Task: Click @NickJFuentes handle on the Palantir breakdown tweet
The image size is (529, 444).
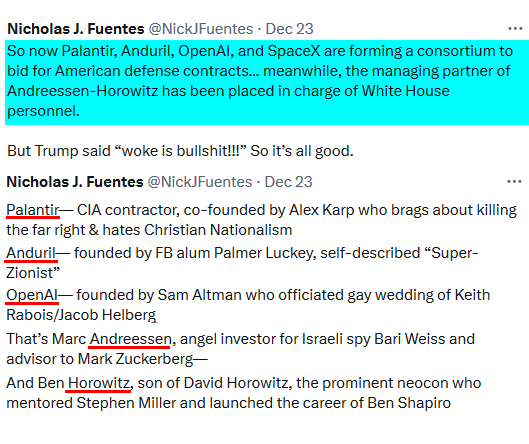Action: 200,182
